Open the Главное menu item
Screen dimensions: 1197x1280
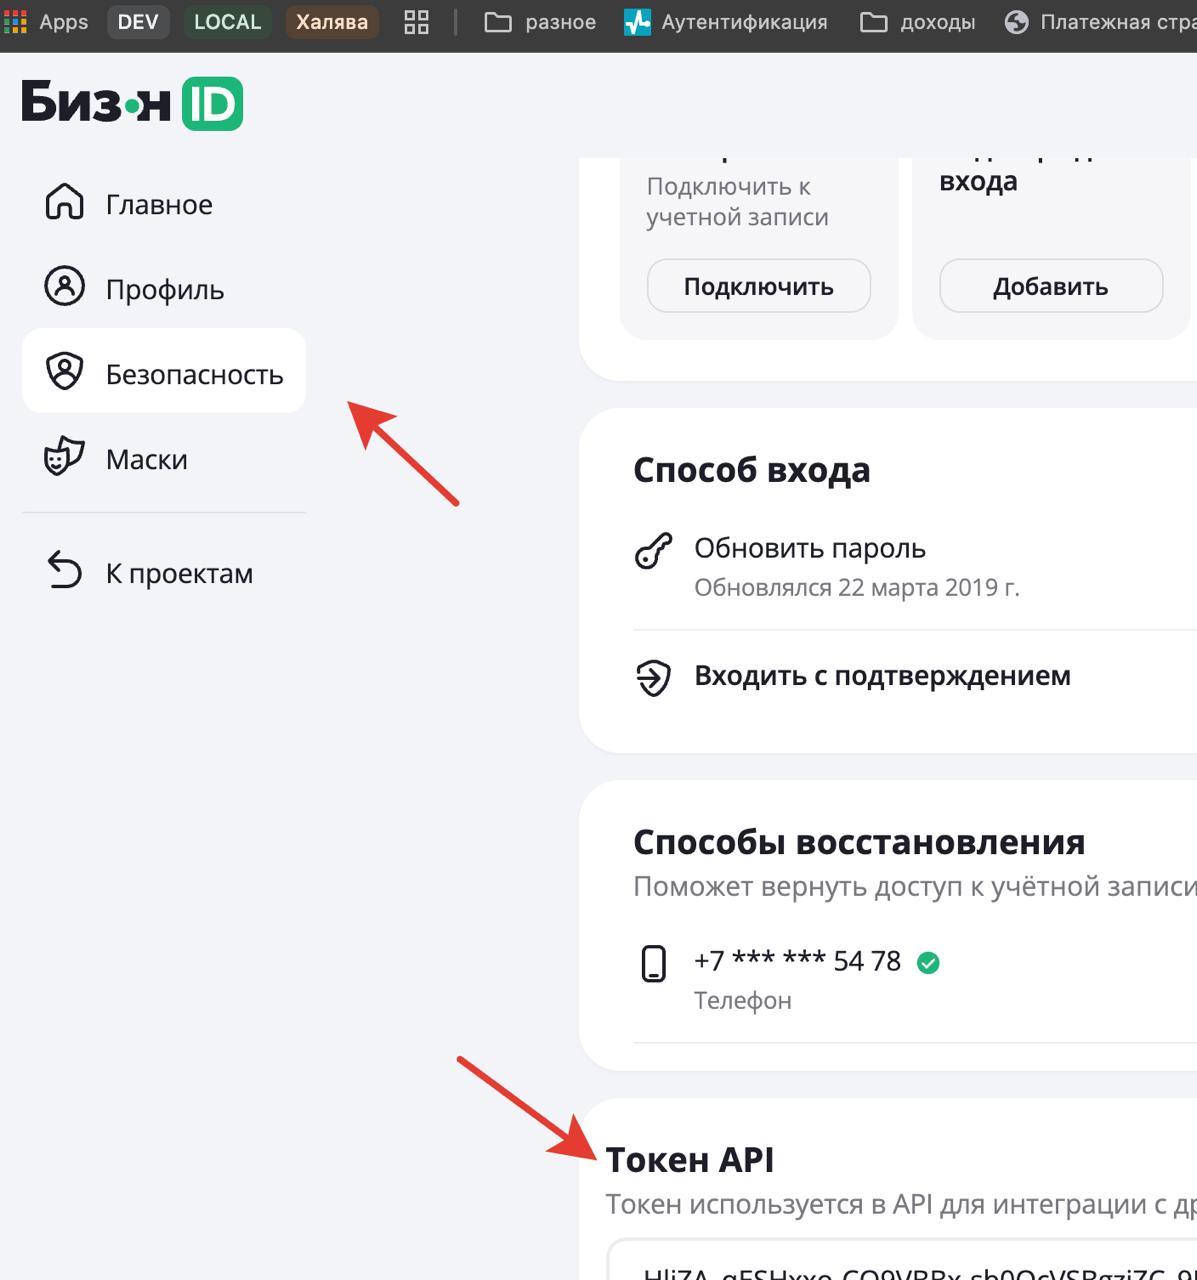click(159, 205)
